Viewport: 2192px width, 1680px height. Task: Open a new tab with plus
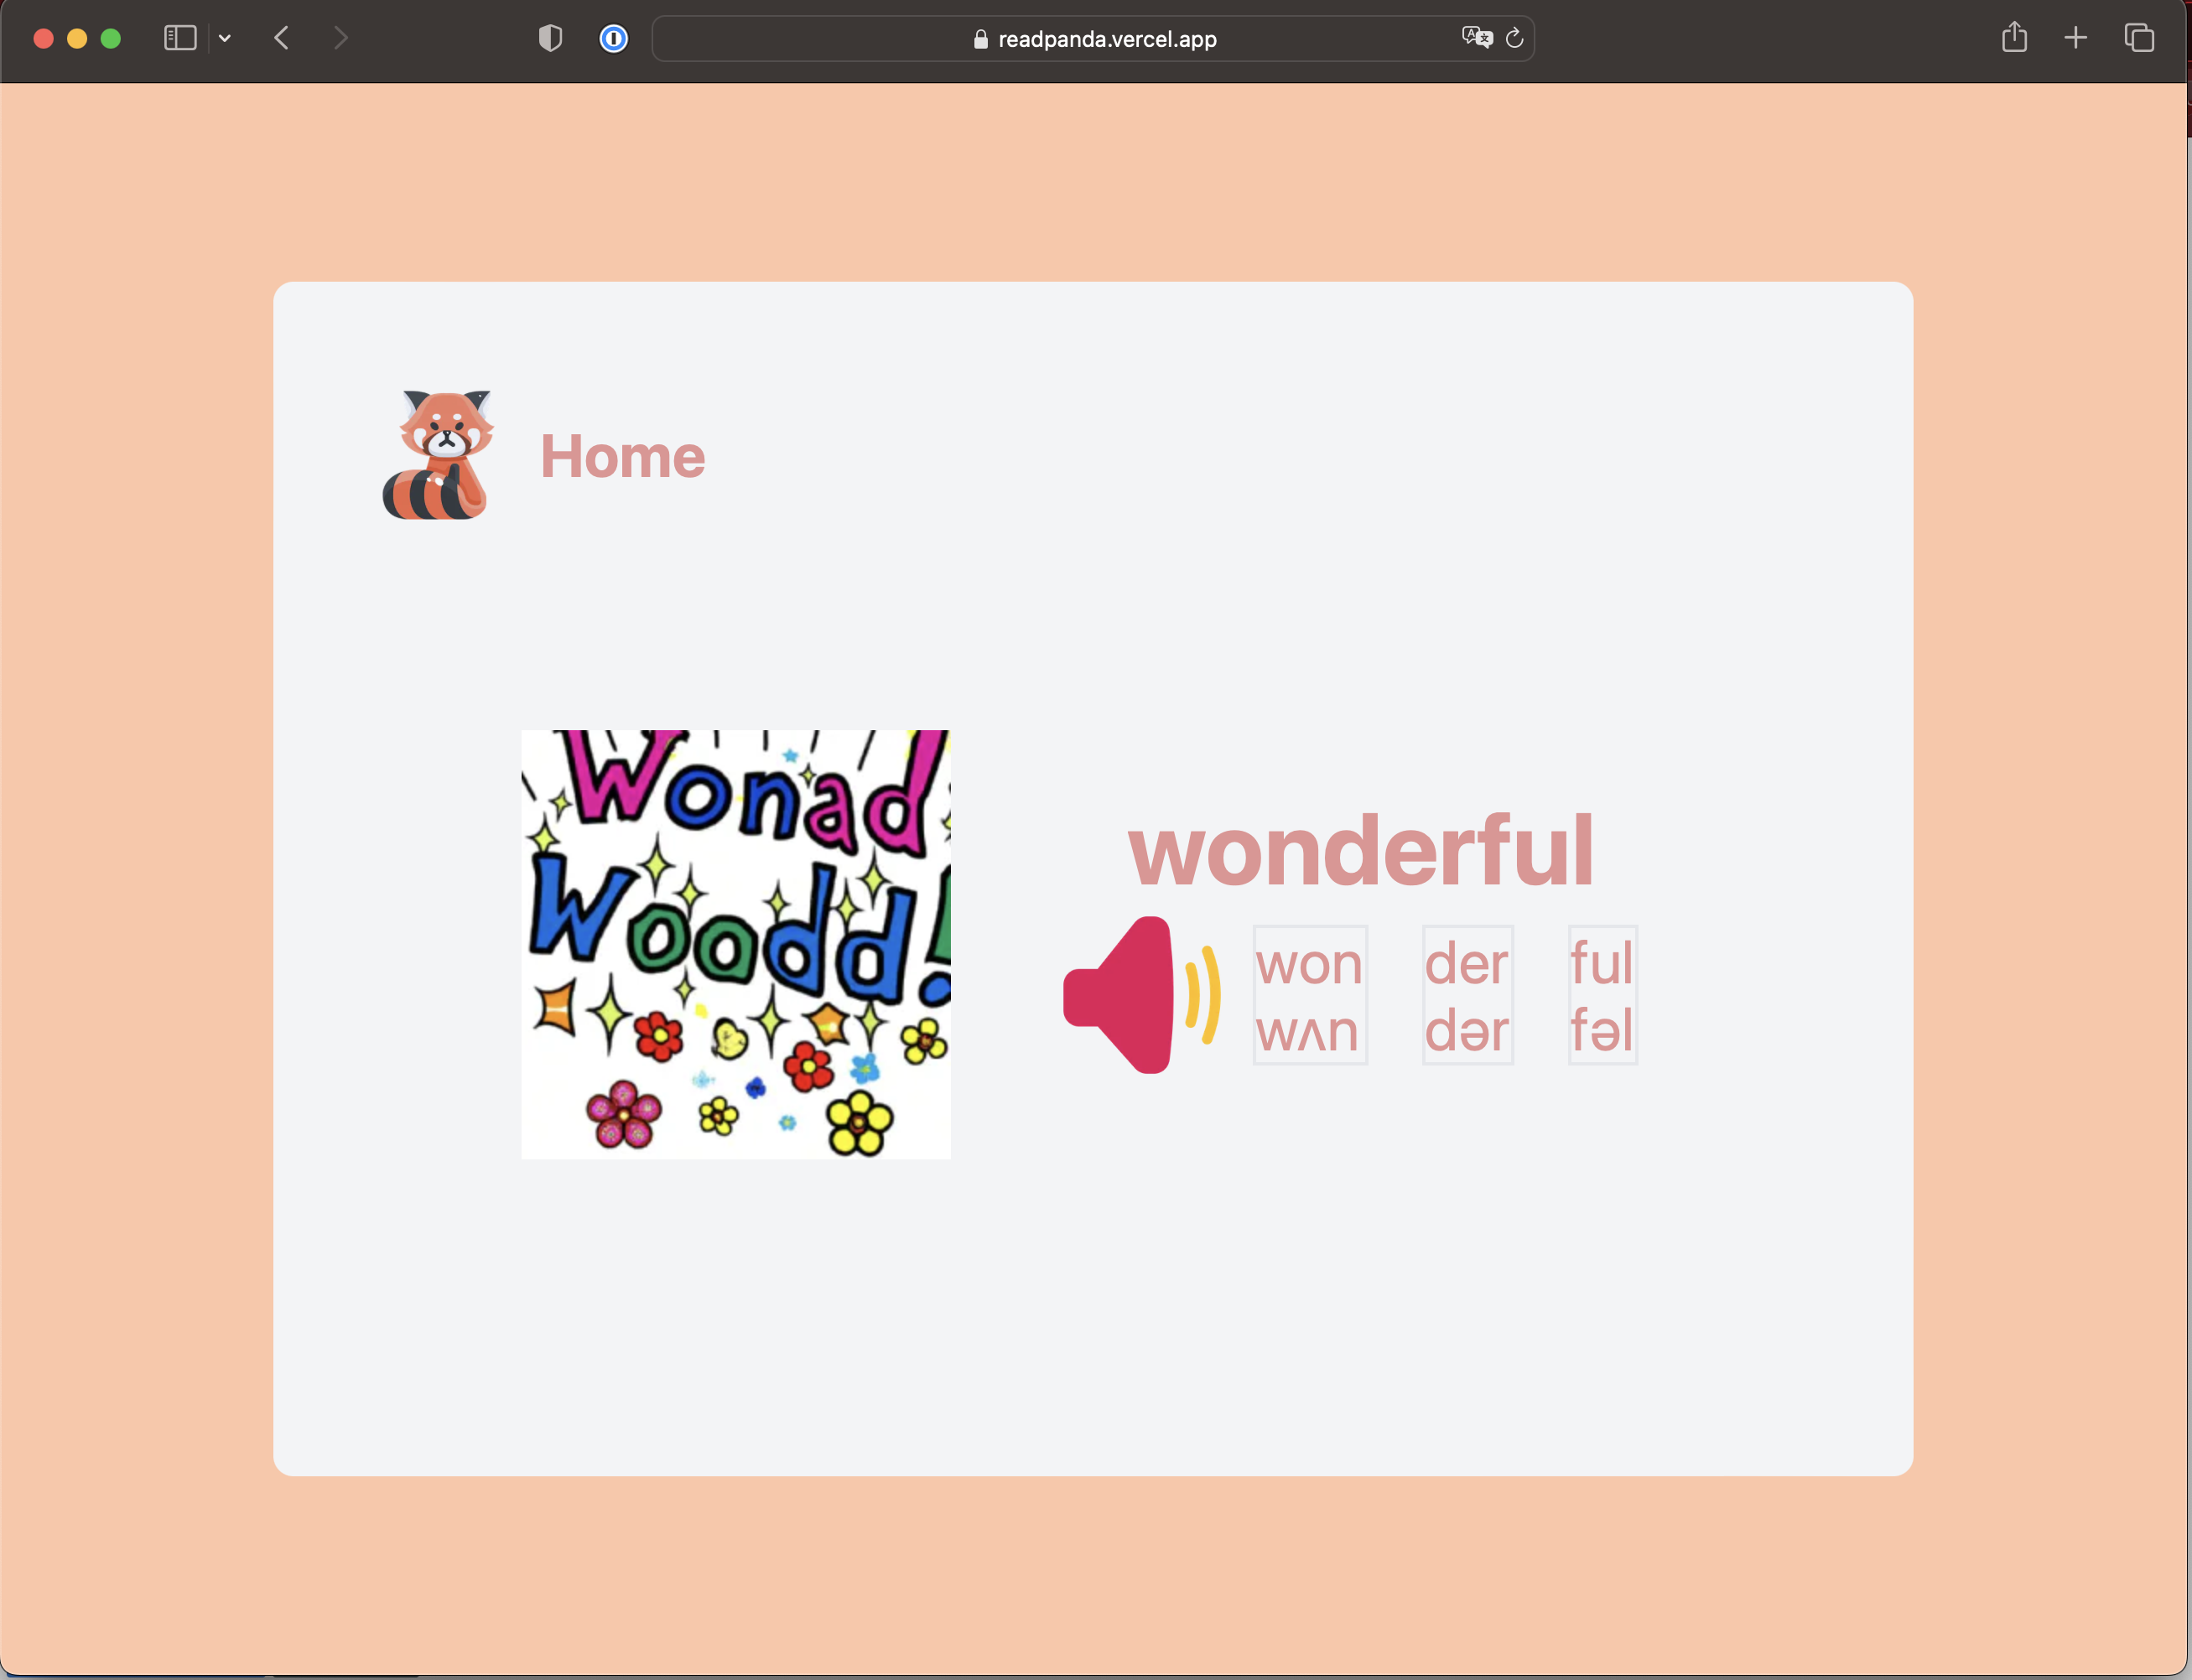click(x=2076, y=38)
